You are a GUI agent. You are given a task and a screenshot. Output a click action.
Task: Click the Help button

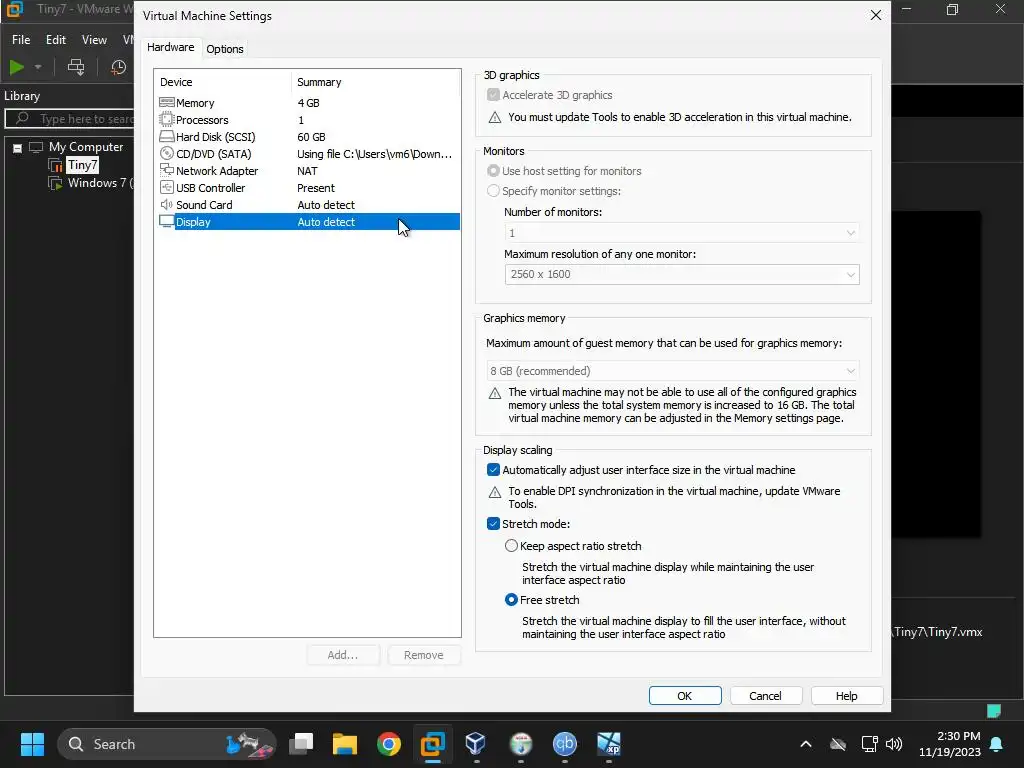tap(847, 696)
